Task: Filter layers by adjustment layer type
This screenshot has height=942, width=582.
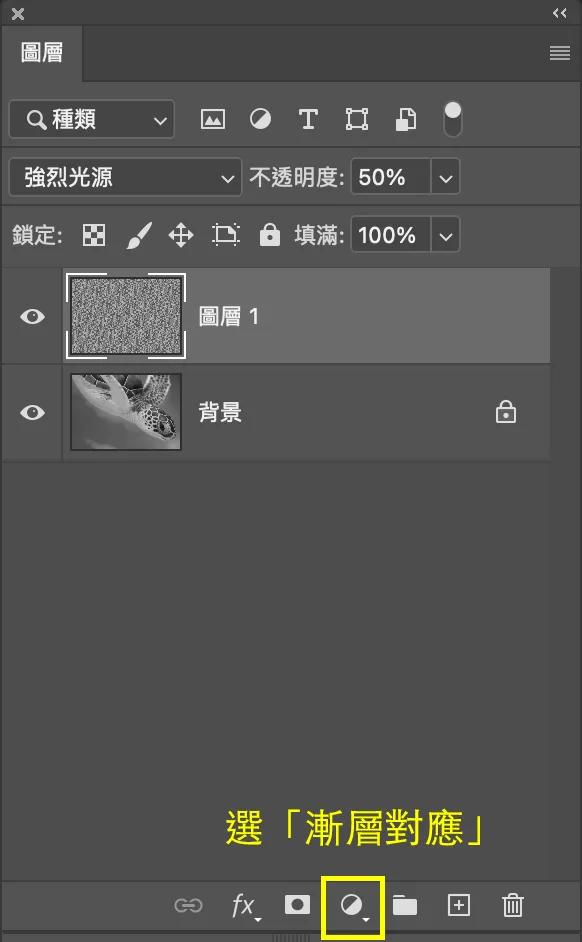Action: (x=260, y=119)
